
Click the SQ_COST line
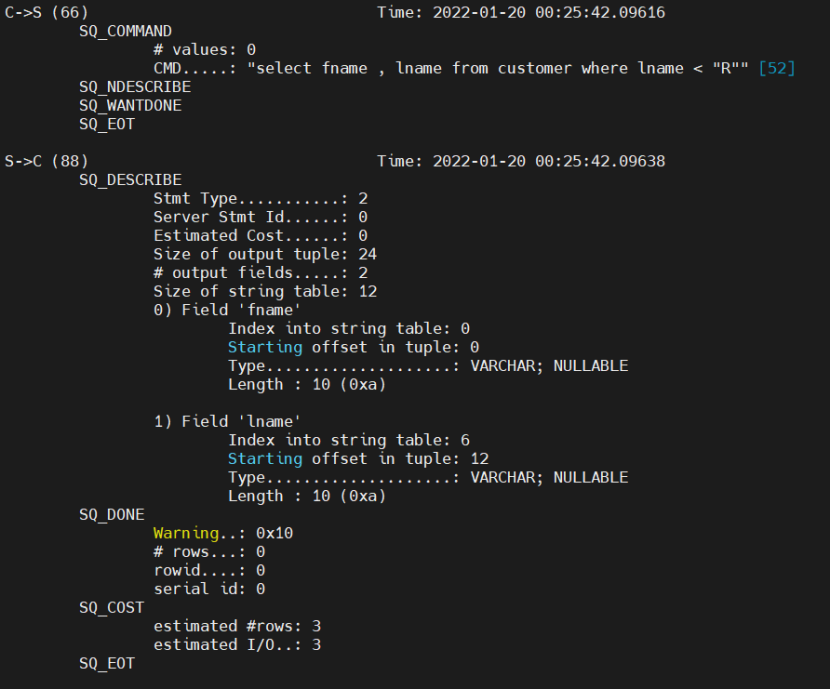pos(112,607)
